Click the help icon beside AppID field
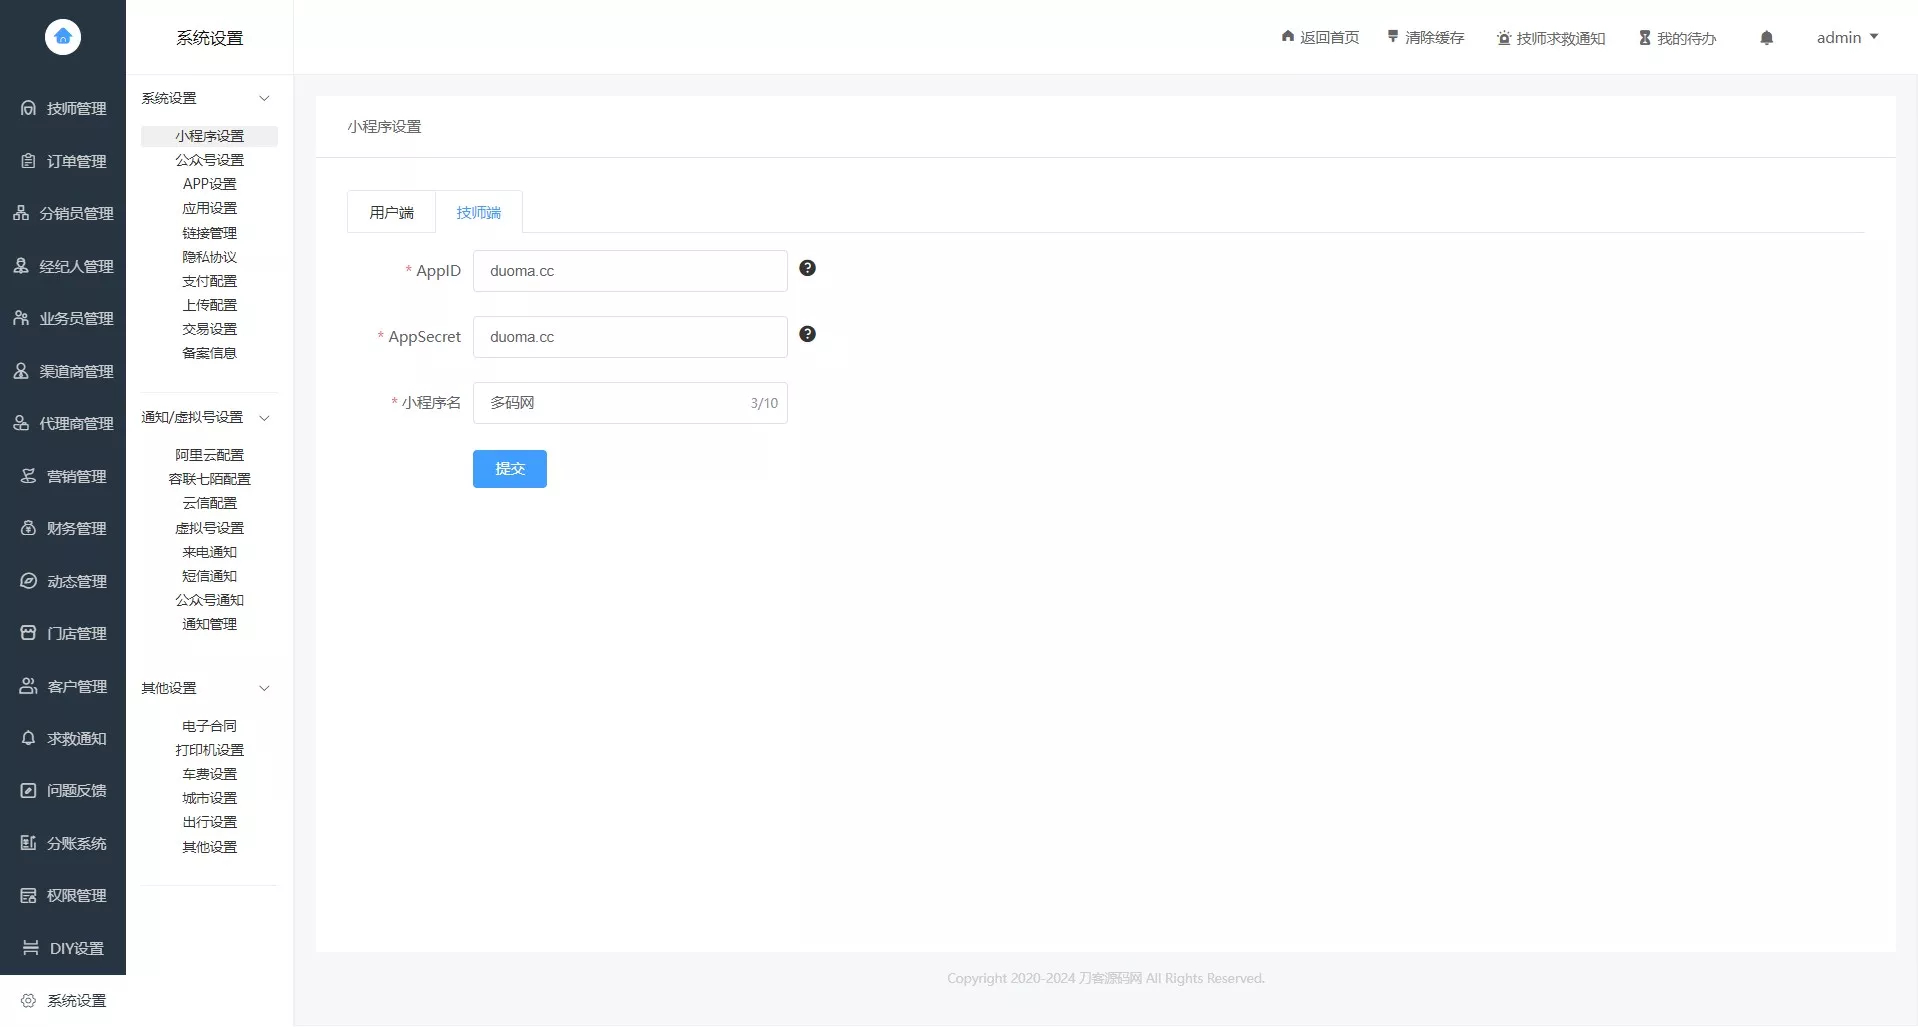This screenshot has width=1918, height=1027. [x=807, y=268]
